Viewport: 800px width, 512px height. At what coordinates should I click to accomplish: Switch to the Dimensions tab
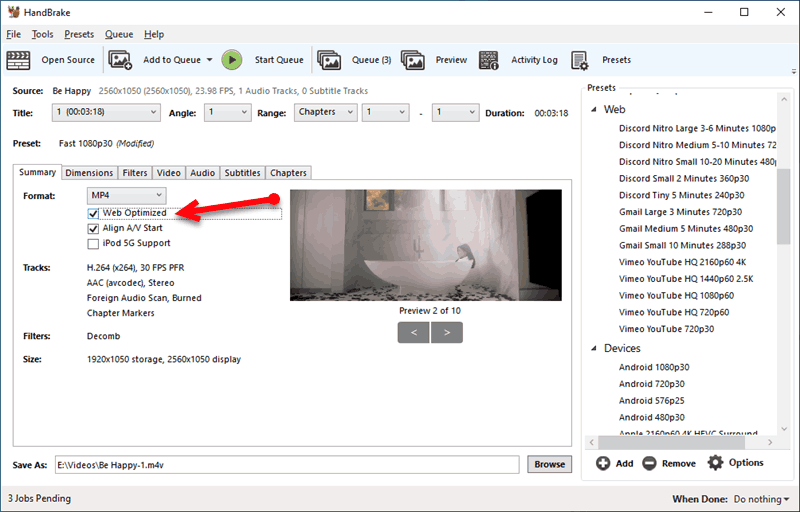click(x=89, y=173)
